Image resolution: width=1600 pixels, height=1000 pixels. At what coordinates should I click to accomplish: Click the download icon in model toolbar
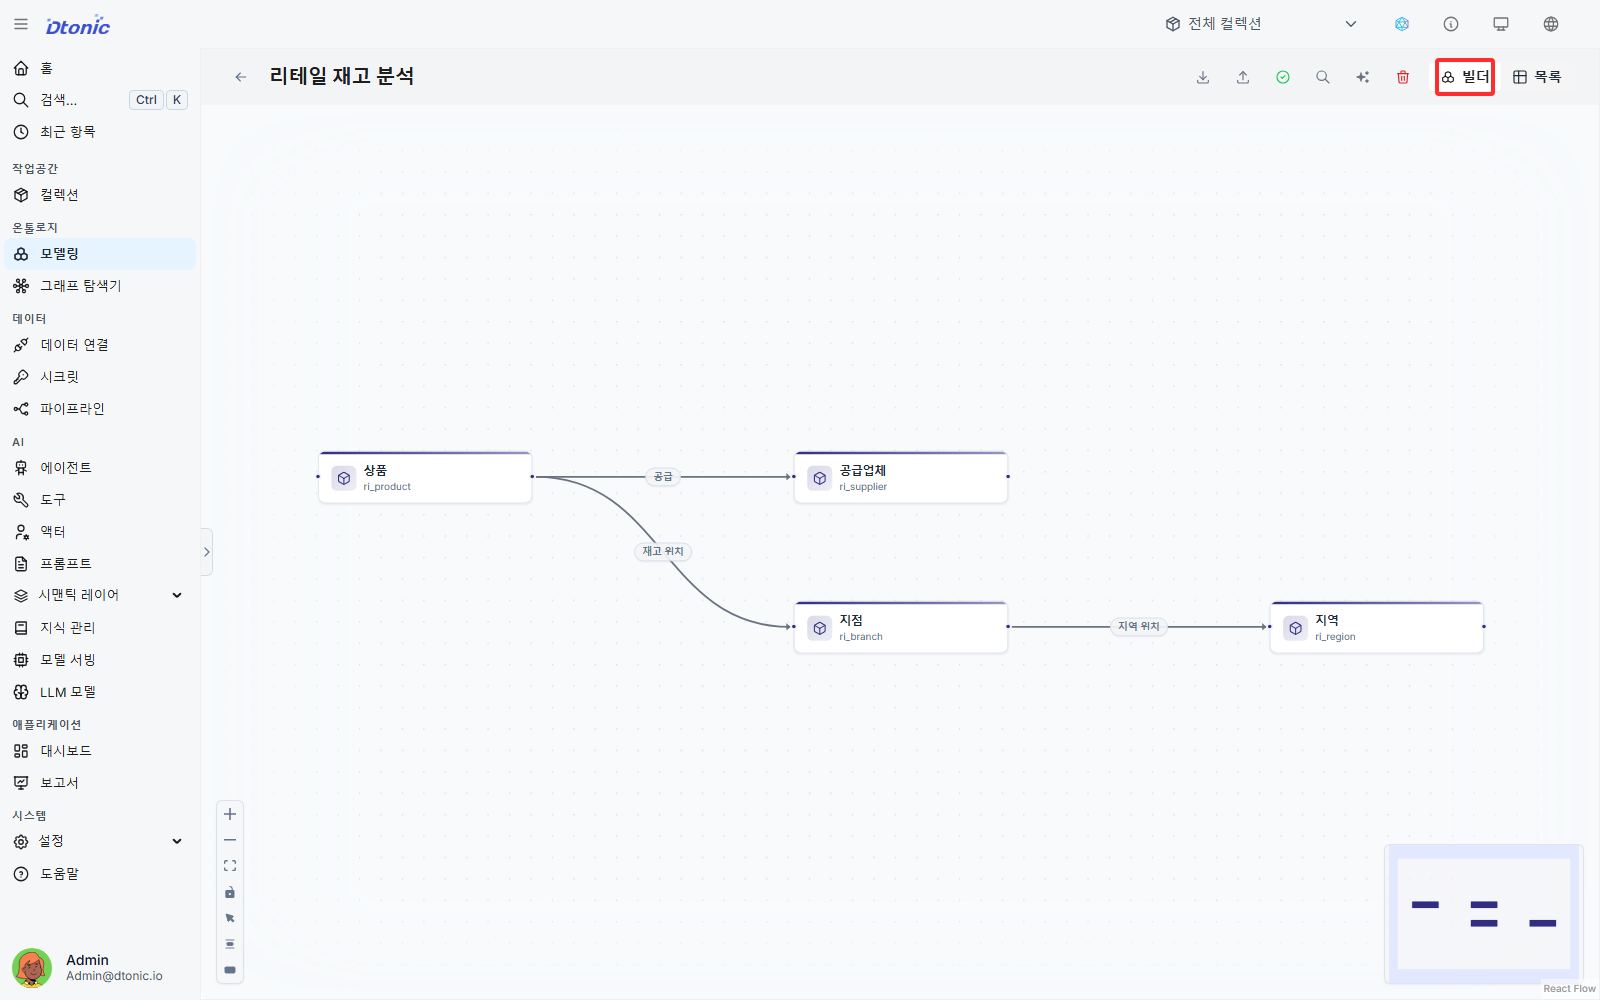click(x=1203, y=77)
